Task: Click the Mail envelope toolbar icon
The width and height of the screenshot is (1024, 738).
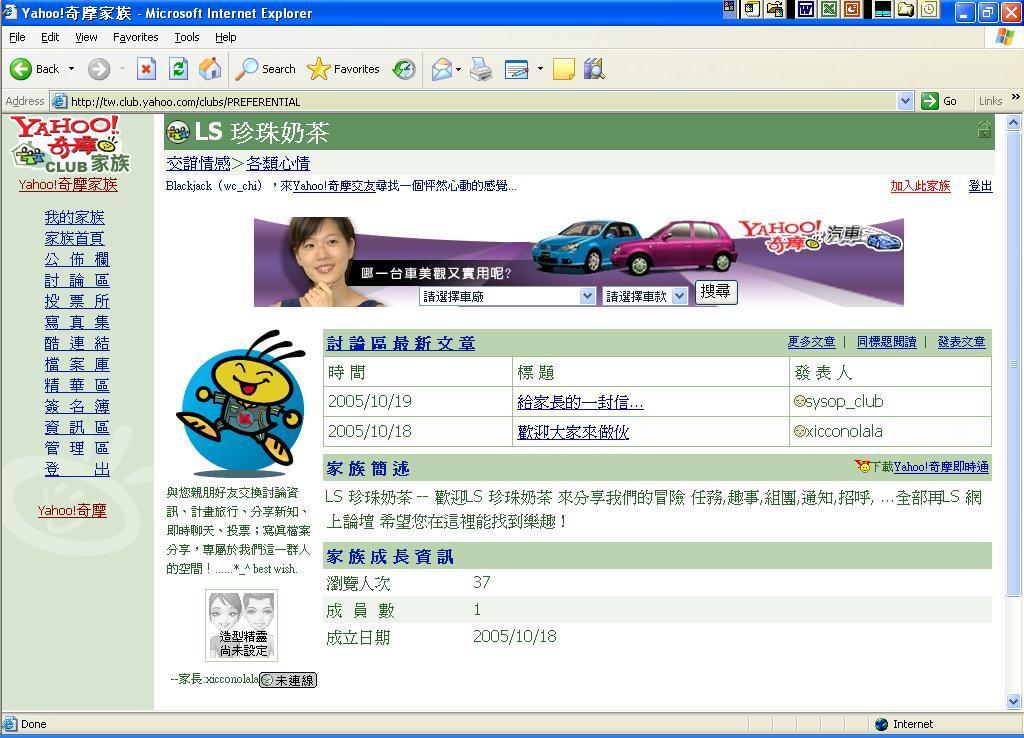Action: pos(442,69)
